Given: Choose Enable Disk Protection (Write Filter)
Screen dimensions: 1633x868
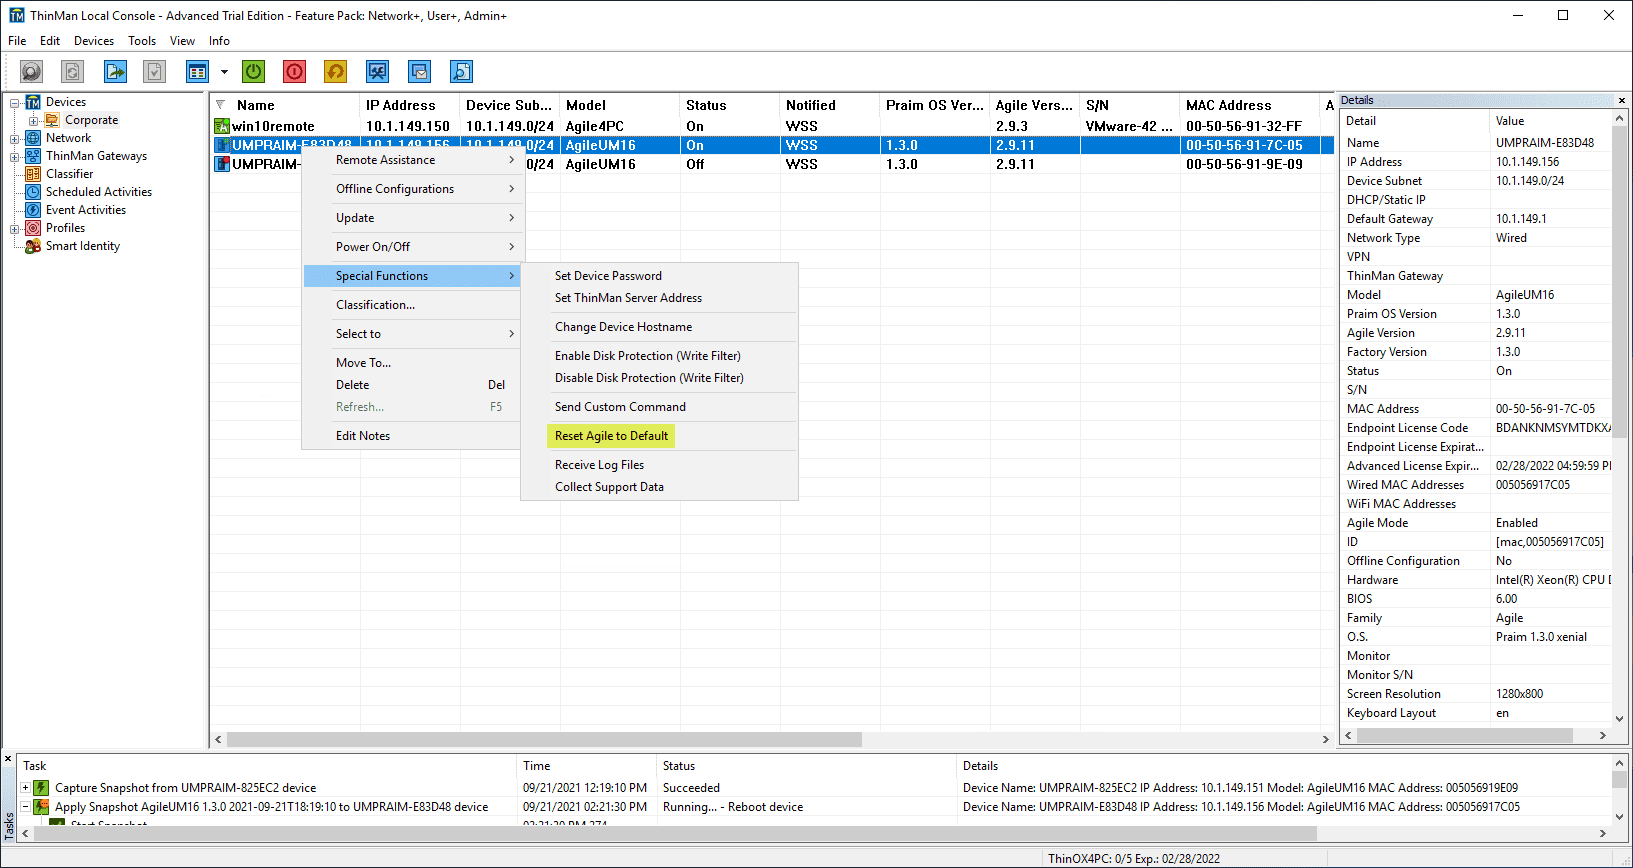Looking at the screenshot, I should [x=647, y=356].
